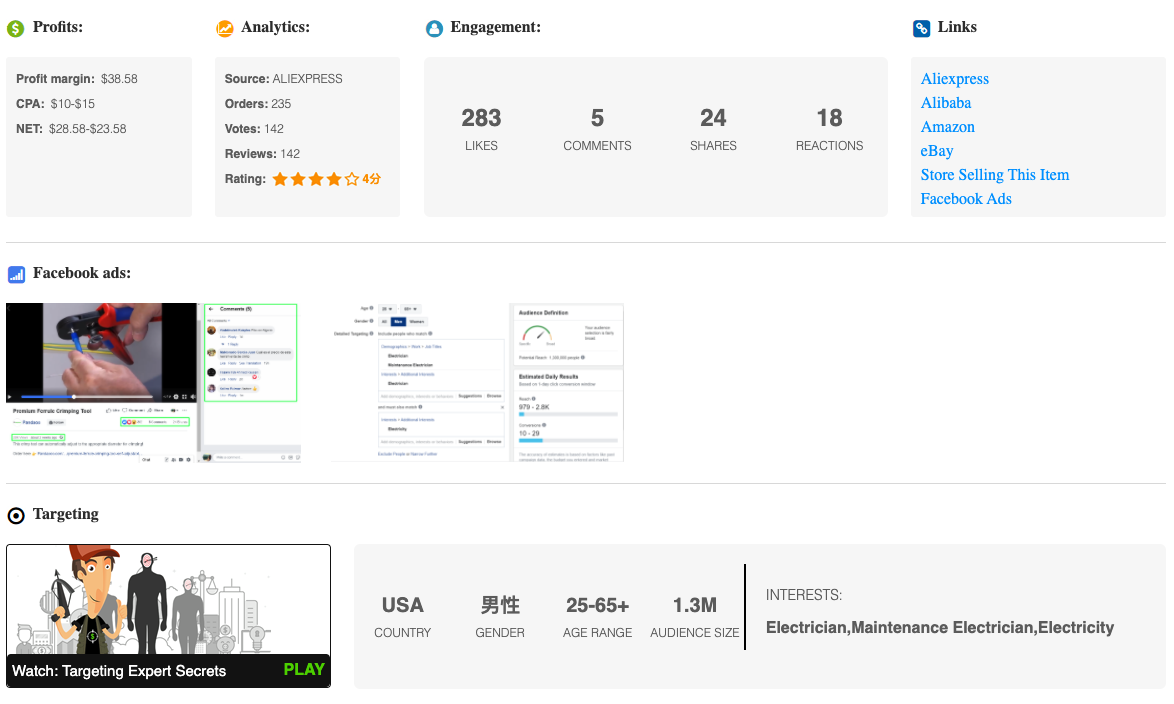Open the Alibaba link
Image resolution: width=1174 pixels, height=704 pixels.
pyautogui.click(x=945, y=103)
